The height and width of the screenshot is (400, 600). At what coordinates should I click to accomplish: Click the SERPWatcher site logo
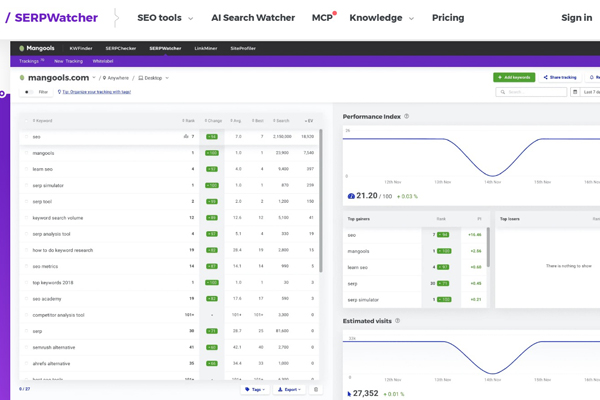pyautogui.click(x=52, y=18)
